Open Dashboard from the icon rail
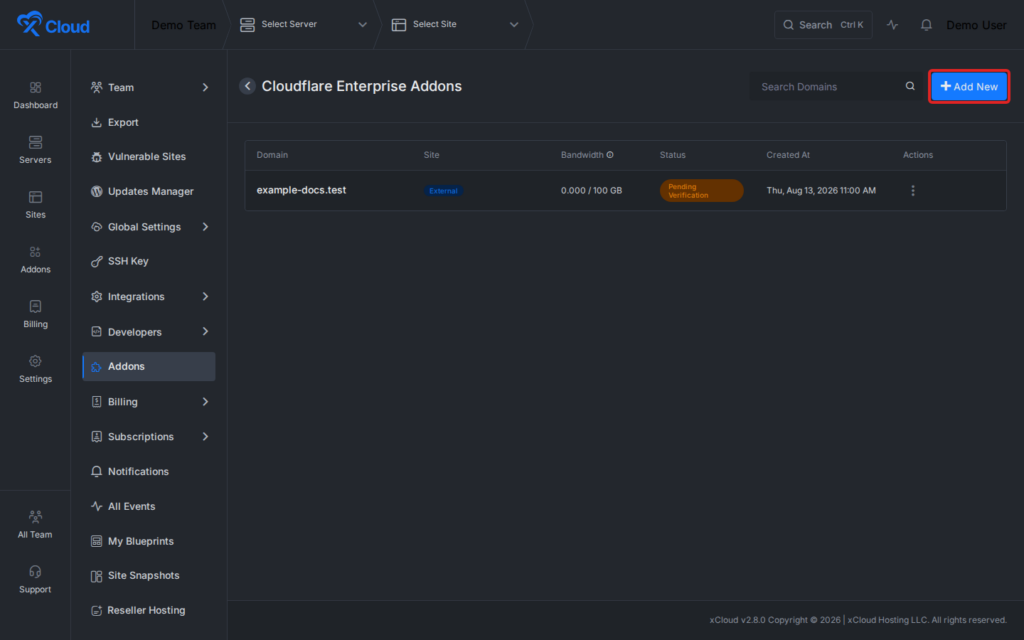Image resolution: width=1024 pixels, height=640 pixels. tap(35, 95)
